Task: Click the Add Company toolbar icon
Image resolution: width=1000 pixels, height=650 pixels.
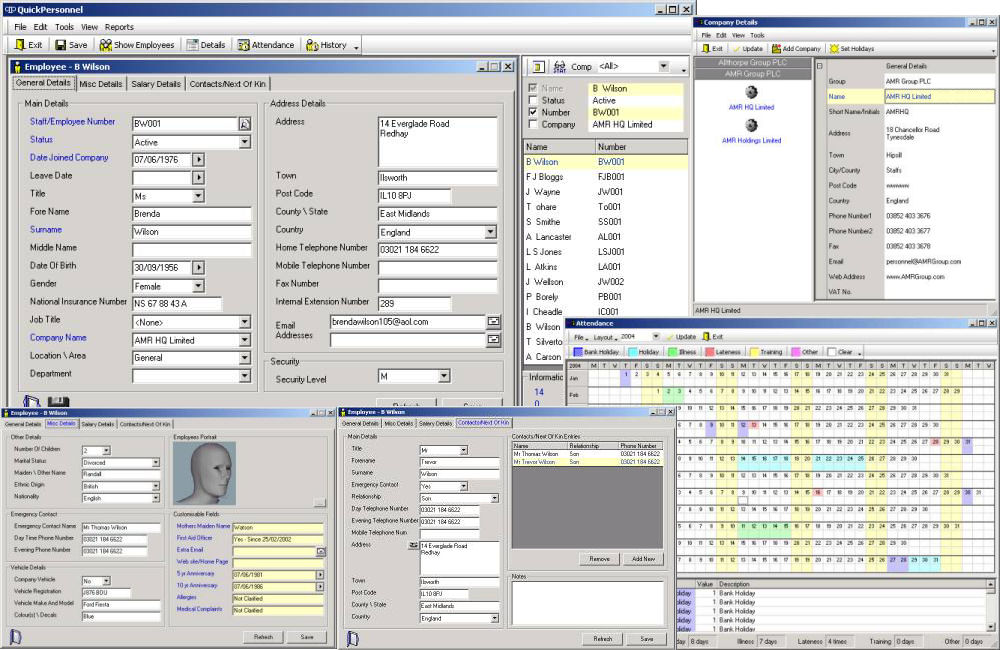Action: click(775, 48)
